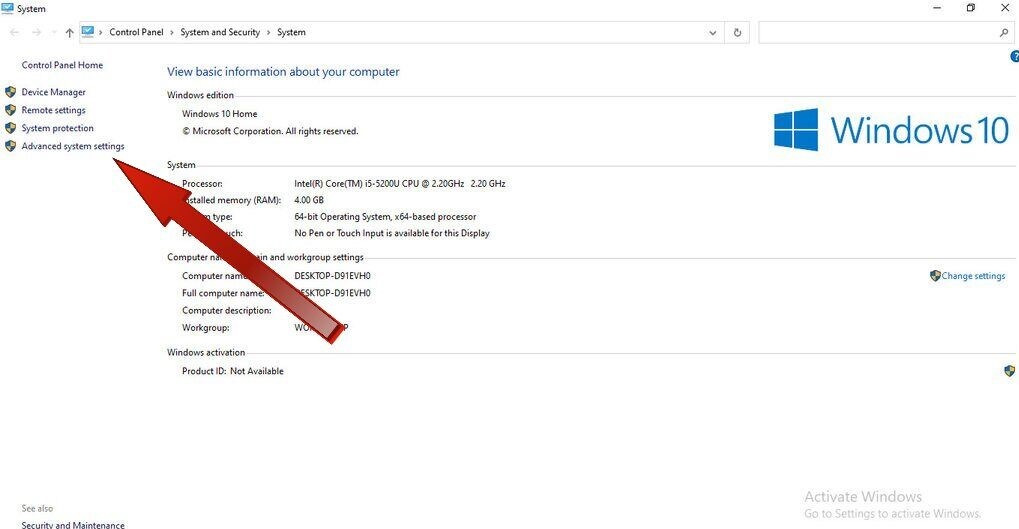Click inside the Control Panel search box
1019x529 pixels.
877,32
